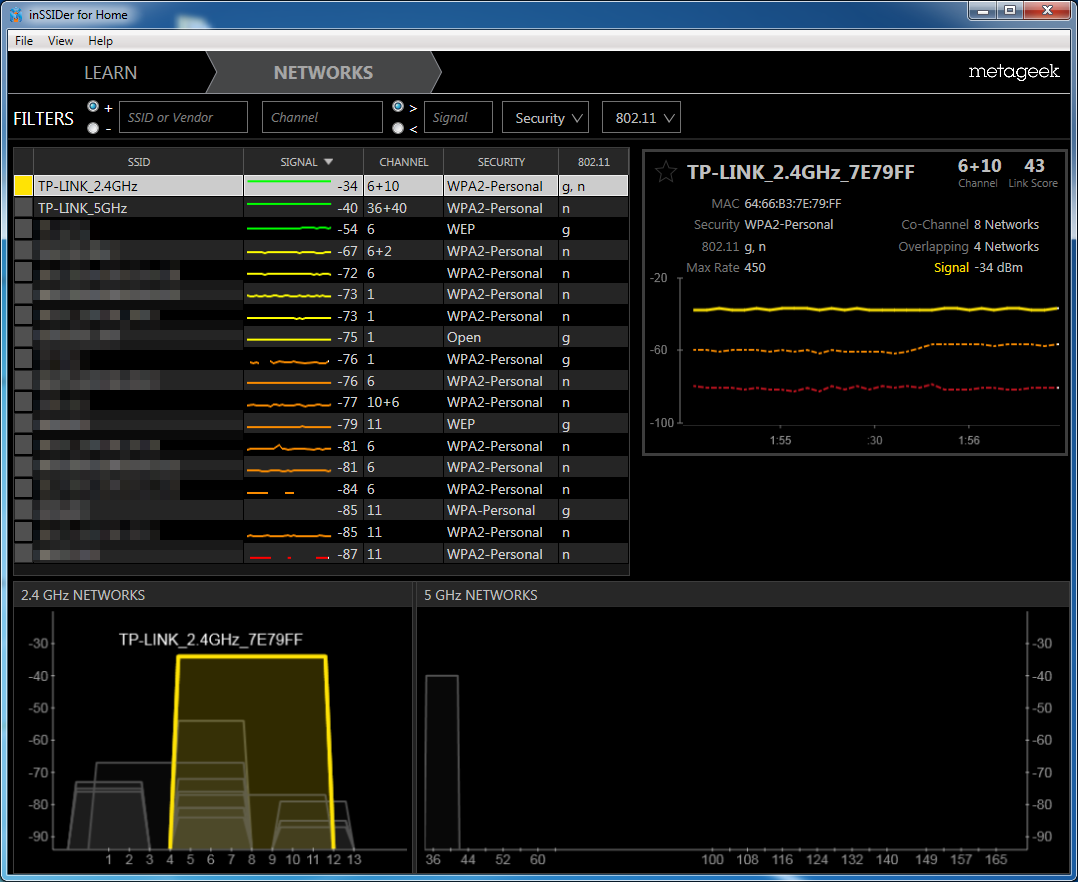This screenshot has width=1078, height=882.
Task: Click the TP-LINK_2.4GHz_7E79FF label in 2.4 GHz chart
Action: pos(210,640)
